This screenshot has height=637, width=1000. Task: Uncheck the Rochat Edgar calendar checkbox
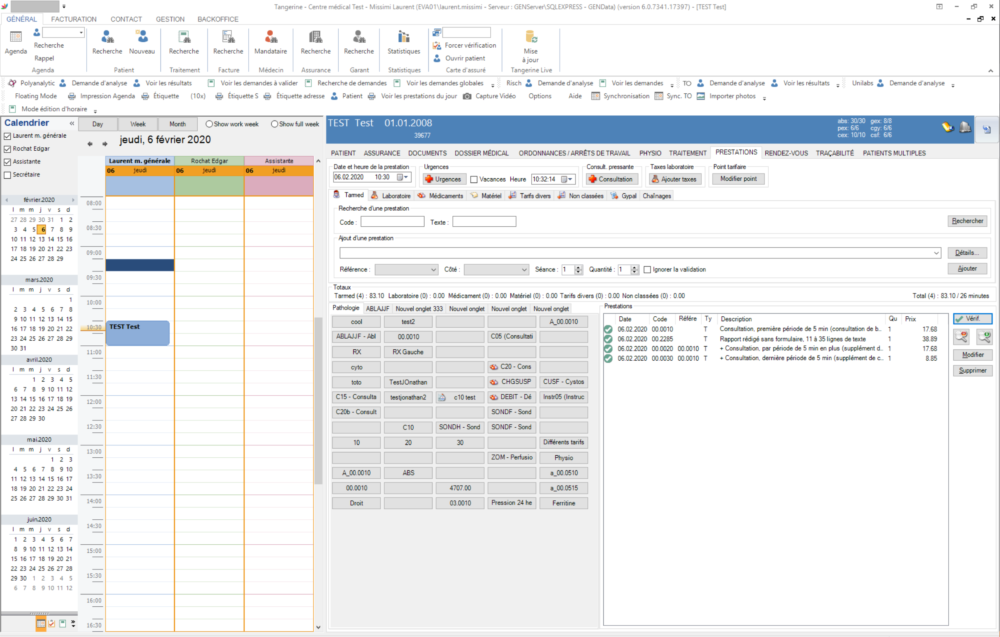pyautogui.click(x=8, y=148)
